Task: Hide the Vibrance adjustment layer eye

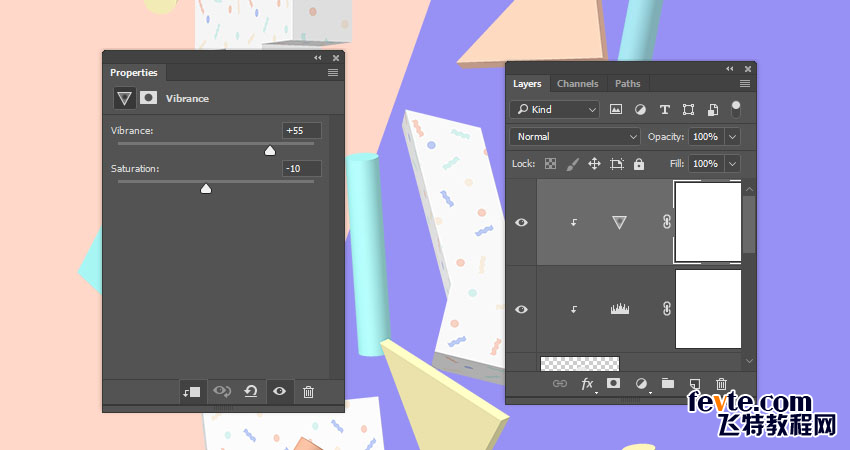Action: pyautogui.click(x=521, y=222)
